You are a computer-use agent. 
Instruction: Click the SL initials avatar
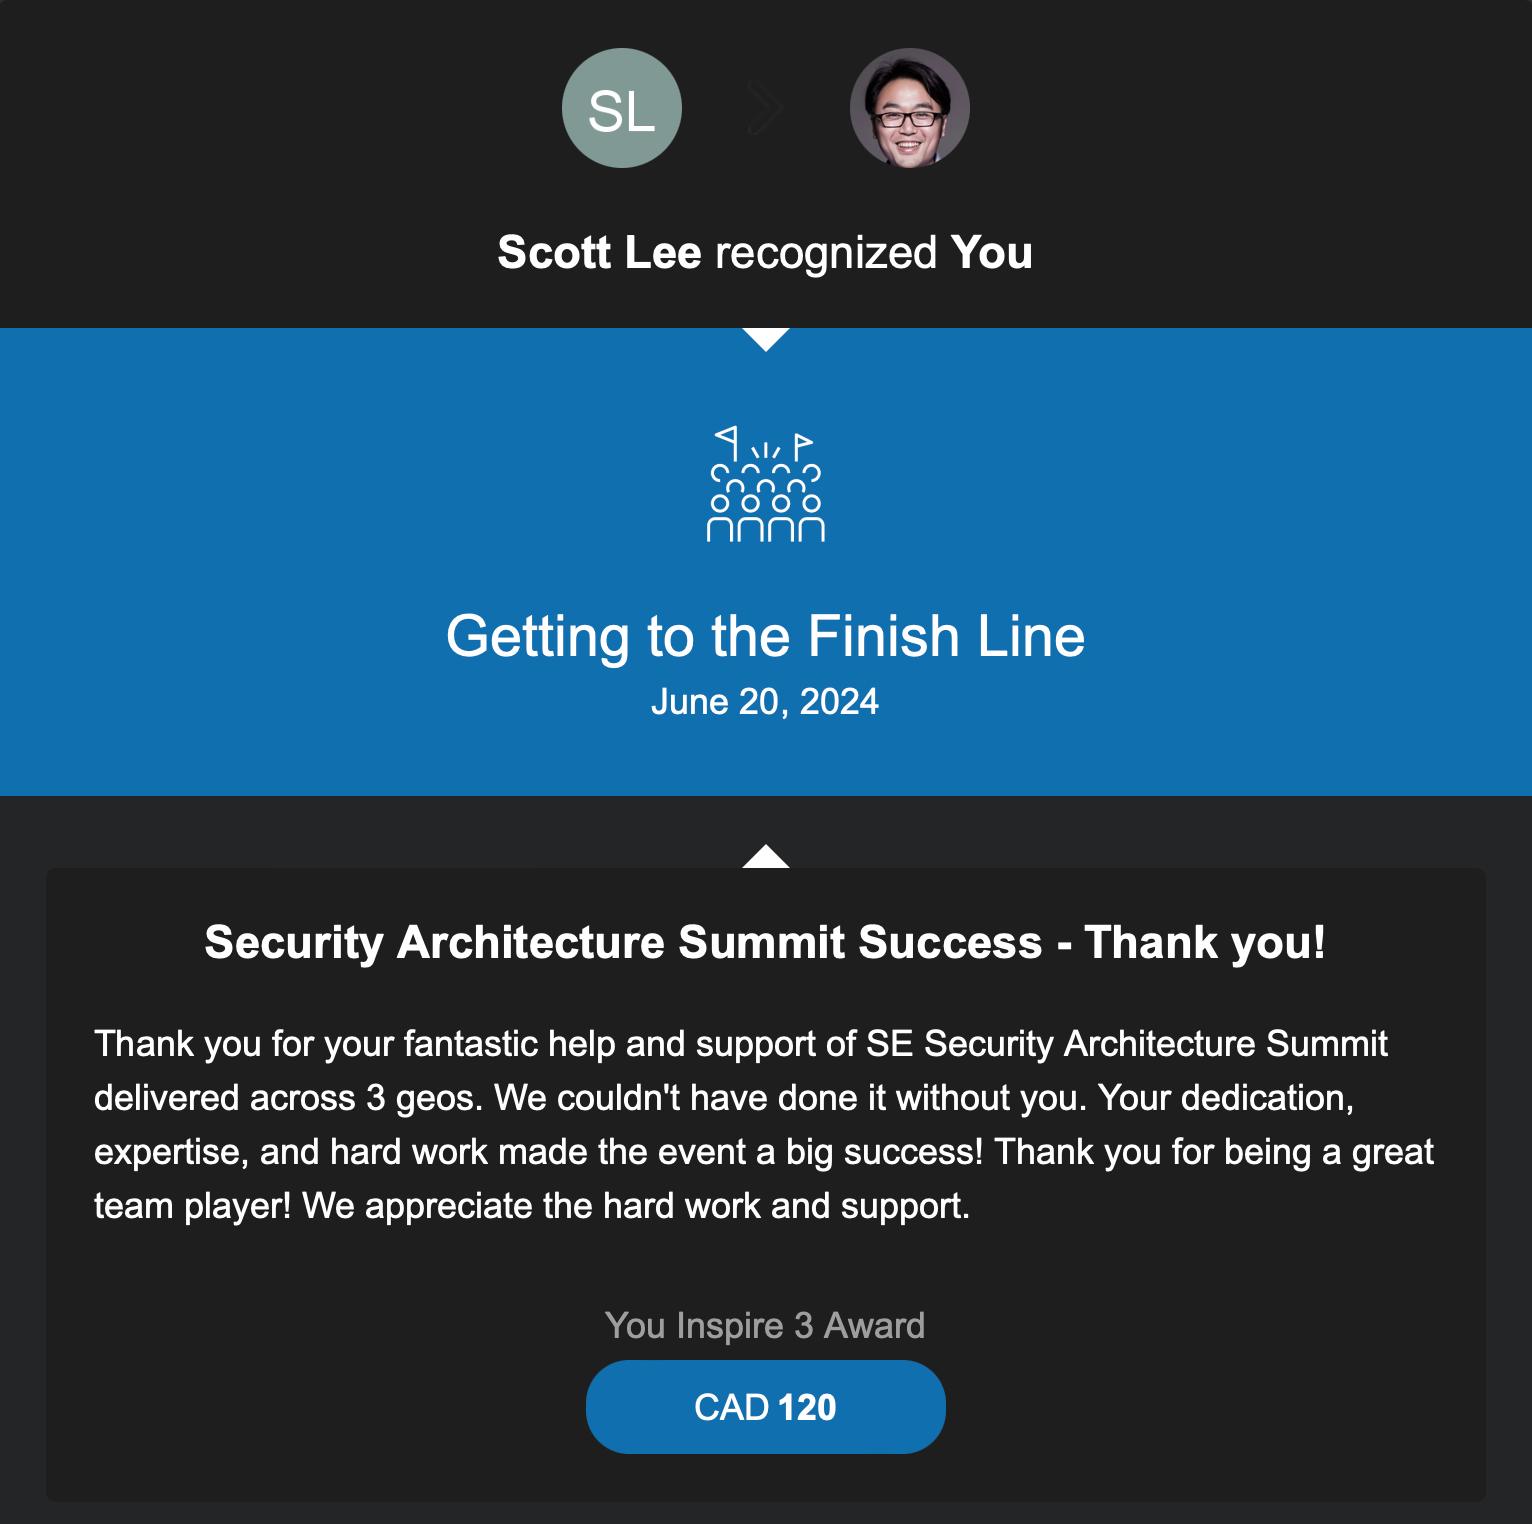(621, 108)
